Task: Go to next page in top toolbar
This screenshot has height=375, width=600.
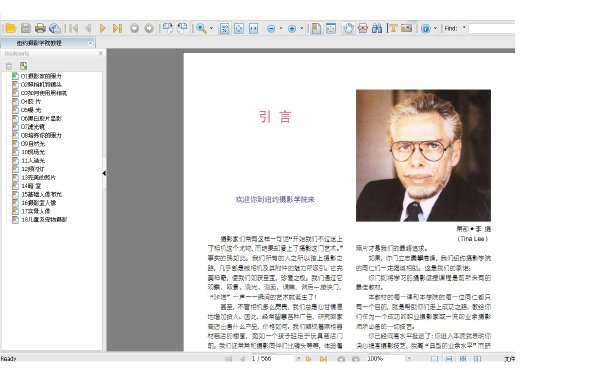Action: pyautogui.click(x=102, y=28)
